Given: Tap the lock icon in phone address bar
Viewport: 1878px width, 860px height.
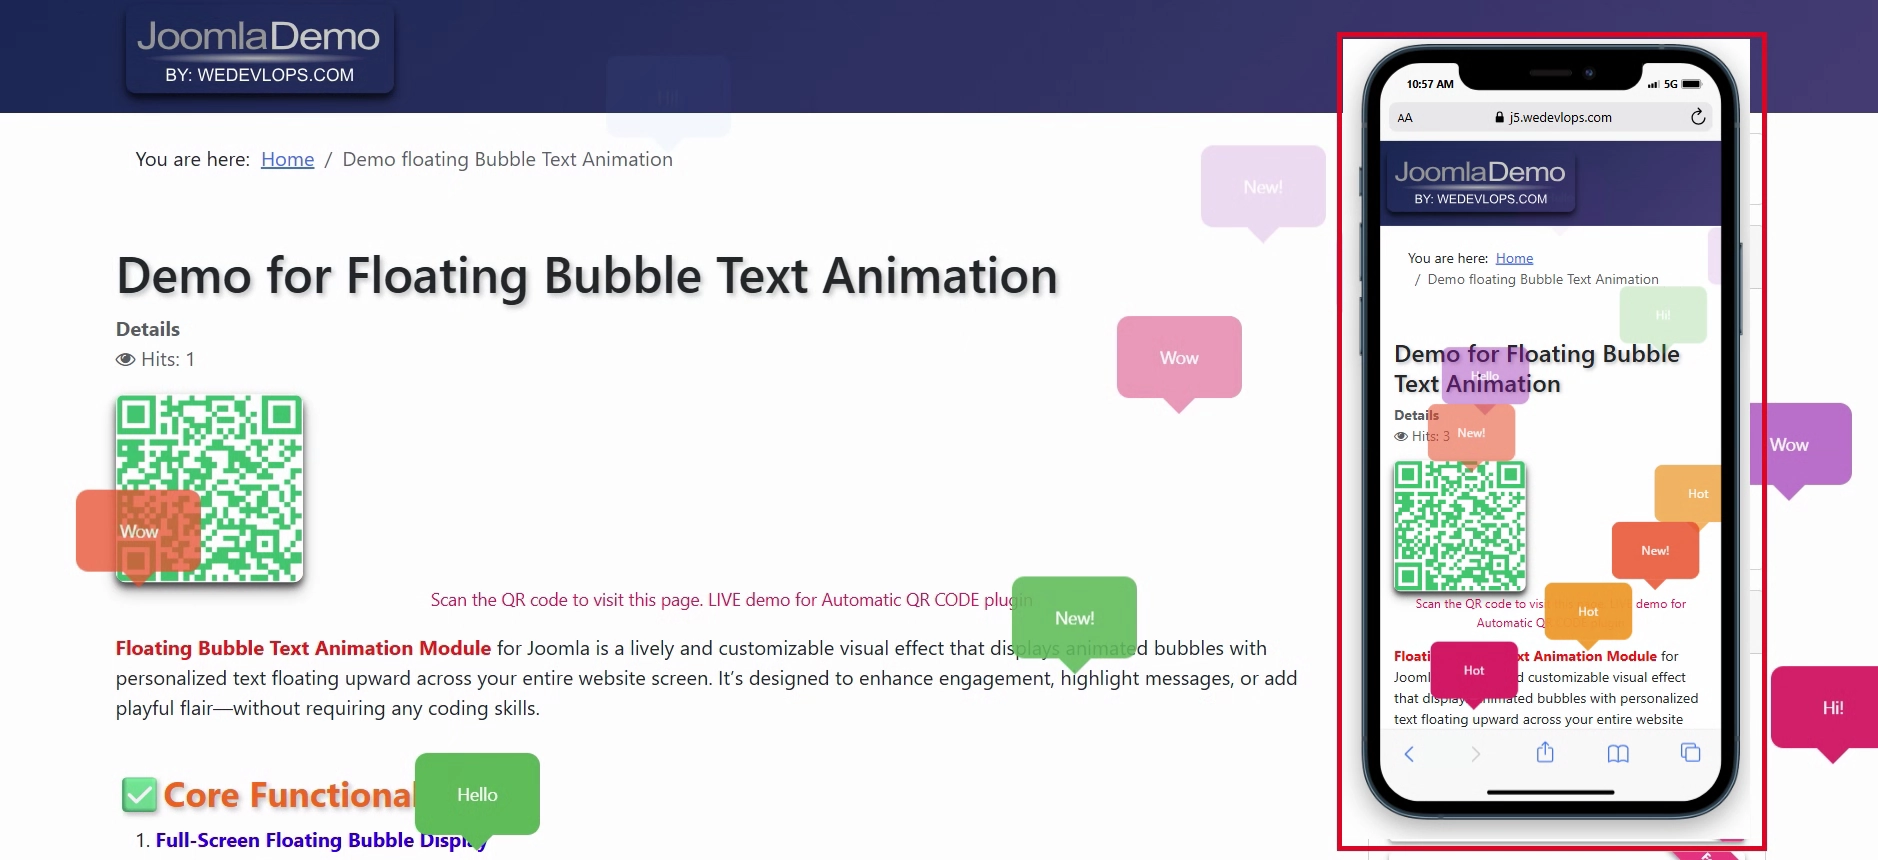Looking at the screenshot, I should [1499, 117].
